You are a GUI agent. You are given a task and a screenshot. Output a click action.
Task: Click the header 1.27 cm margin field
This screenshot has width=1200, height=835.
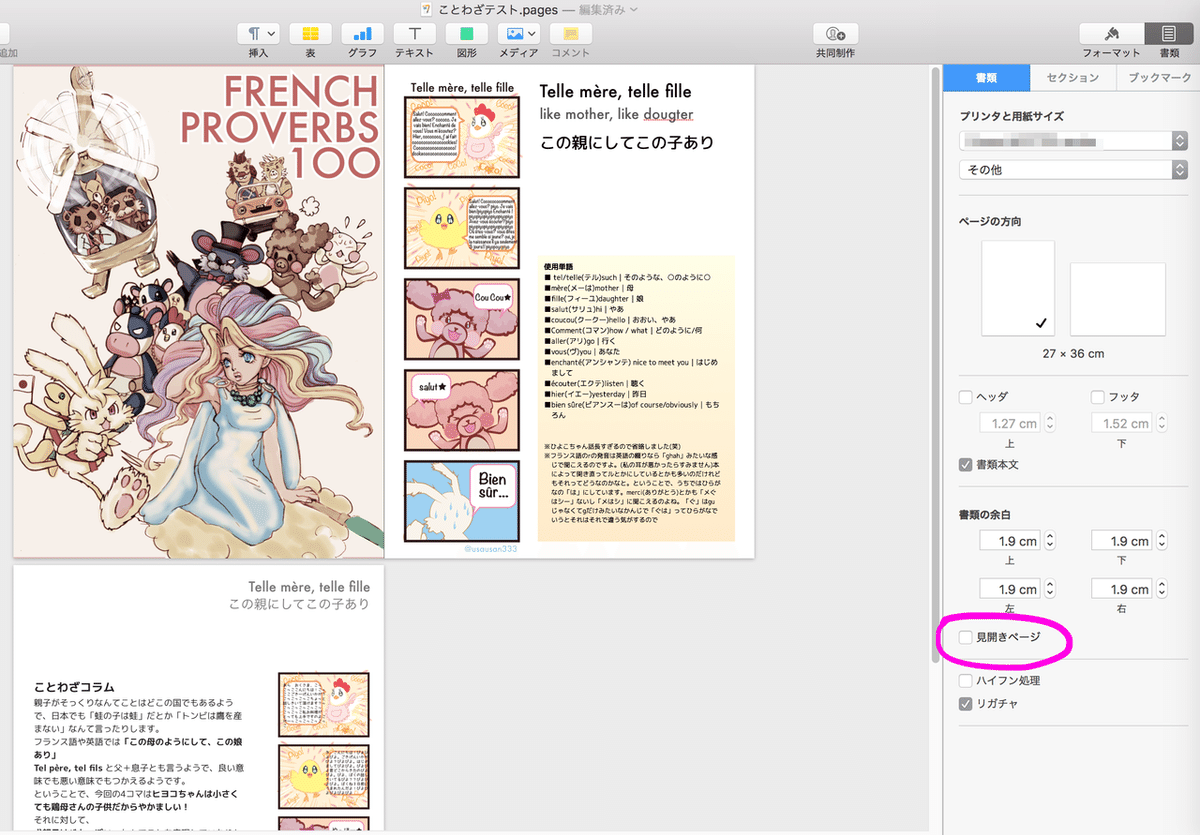(1010, 423)
